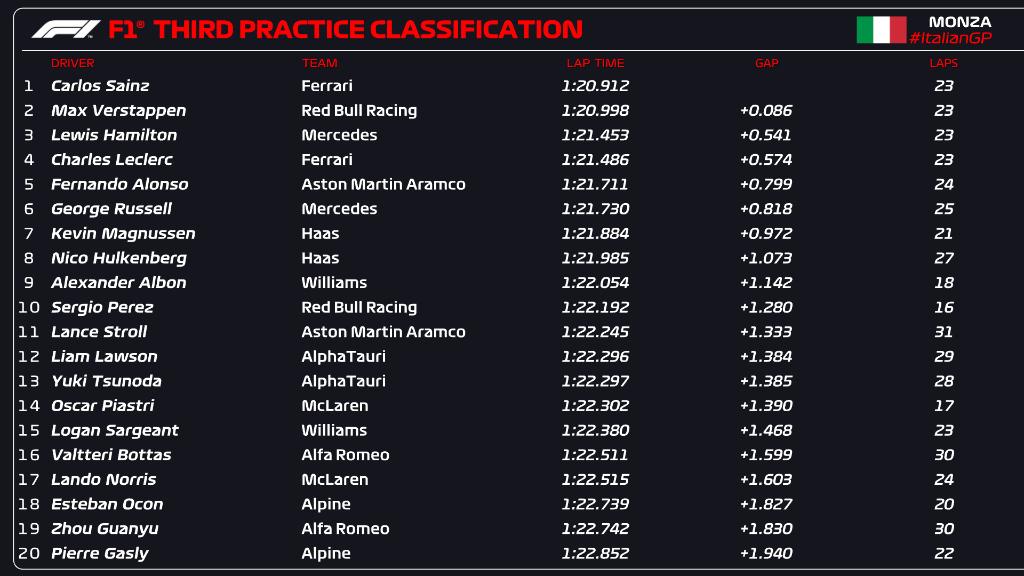Image resolution: width=1024 pixels, height=576 pixels.
Task: Click Kevin Magnussen's lap time 1:21.884
Action: coord(595,233)
